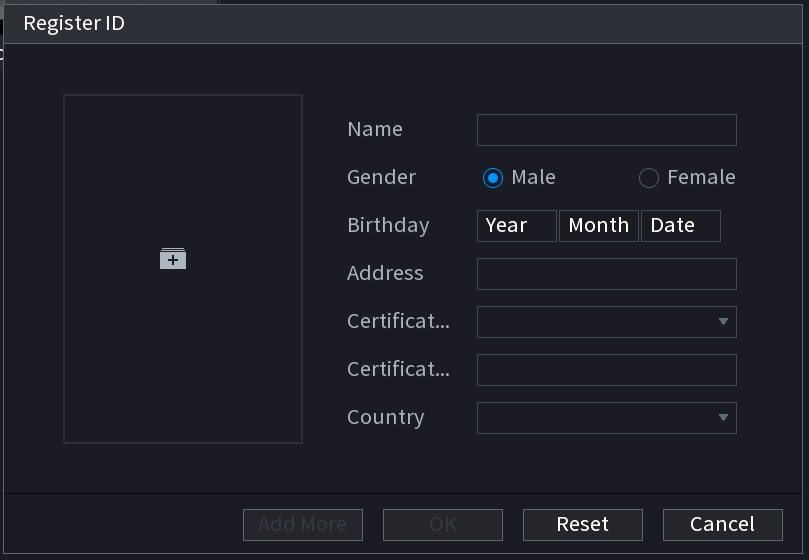Click the Male label text

point(533,178)
